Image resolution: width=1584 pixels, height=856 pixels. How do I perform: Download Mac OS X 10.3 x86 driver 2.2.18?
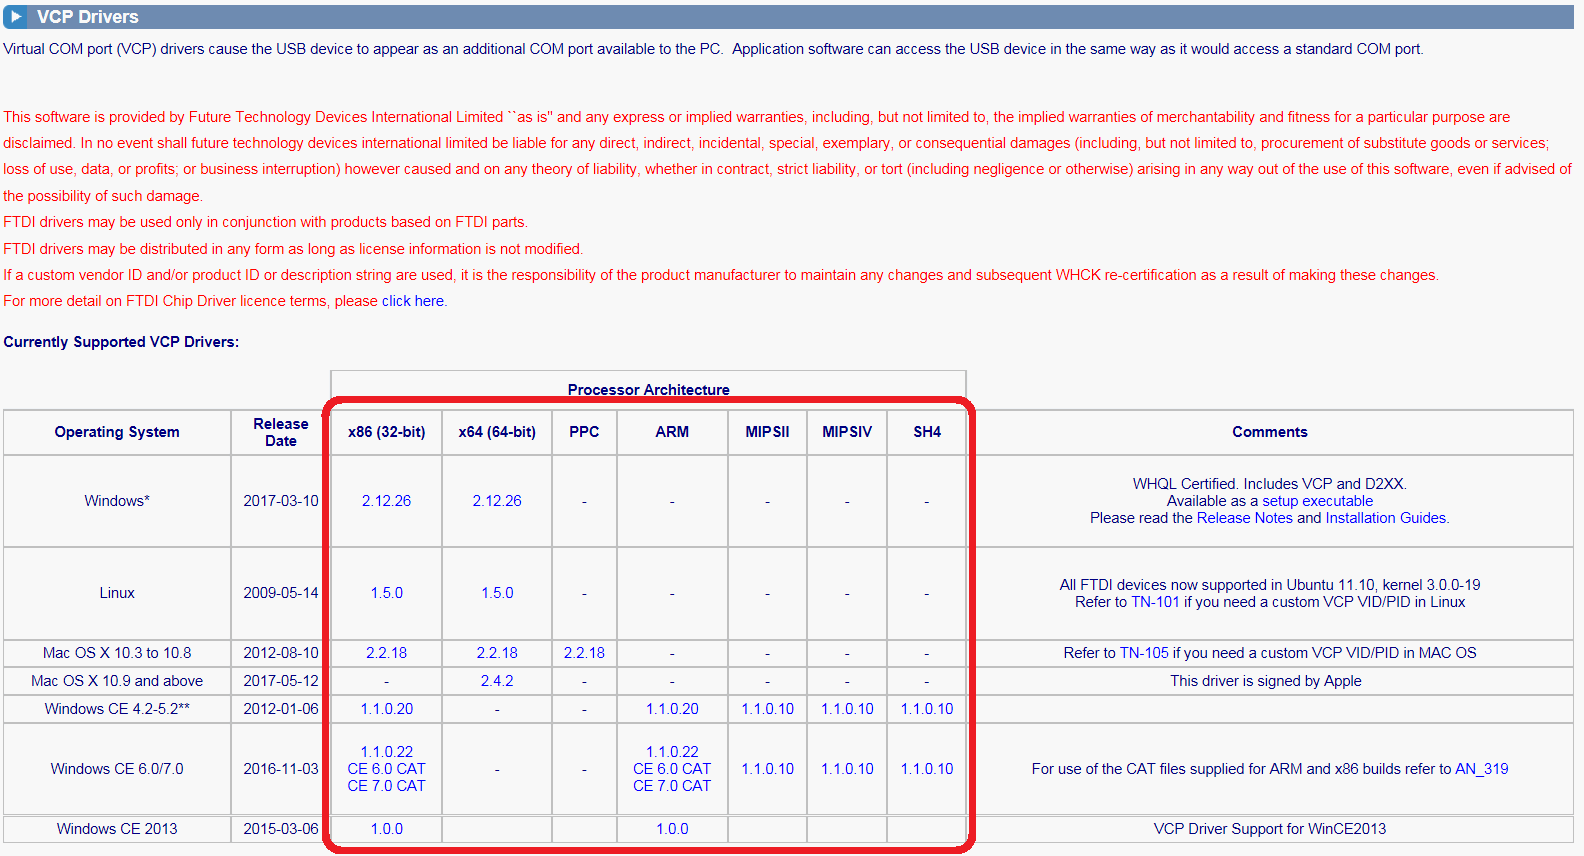pyautogui.click(x=386, y=653)
